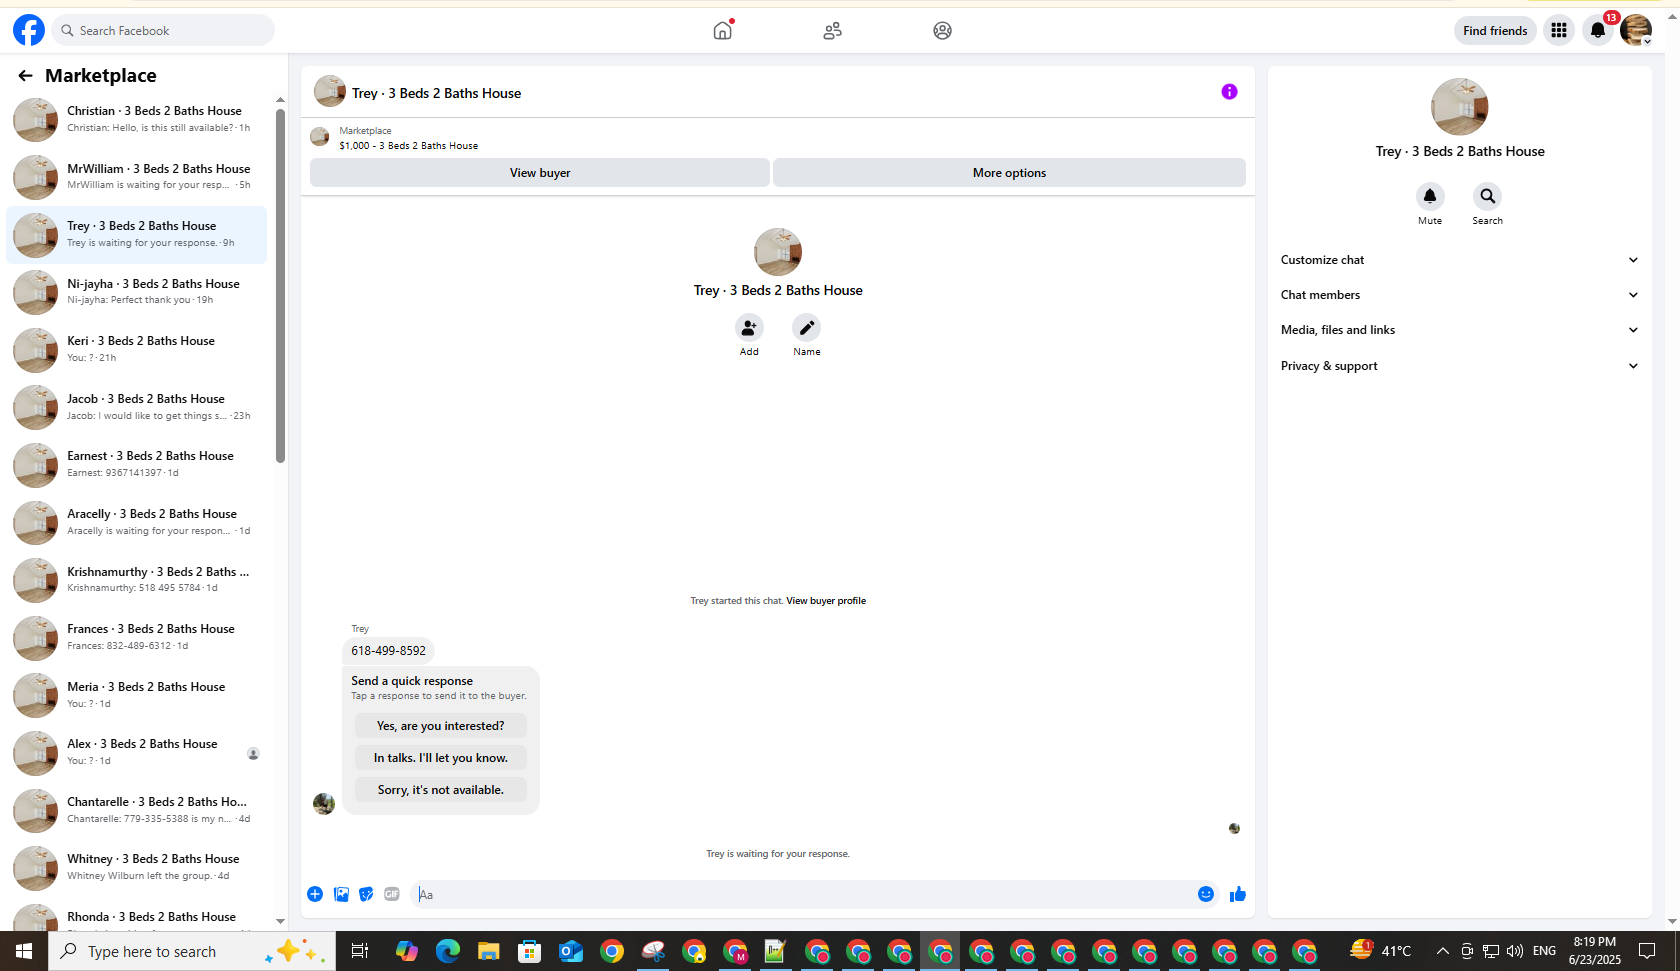
Task: Click the View buyer button
Action: [x=540, y=173]
